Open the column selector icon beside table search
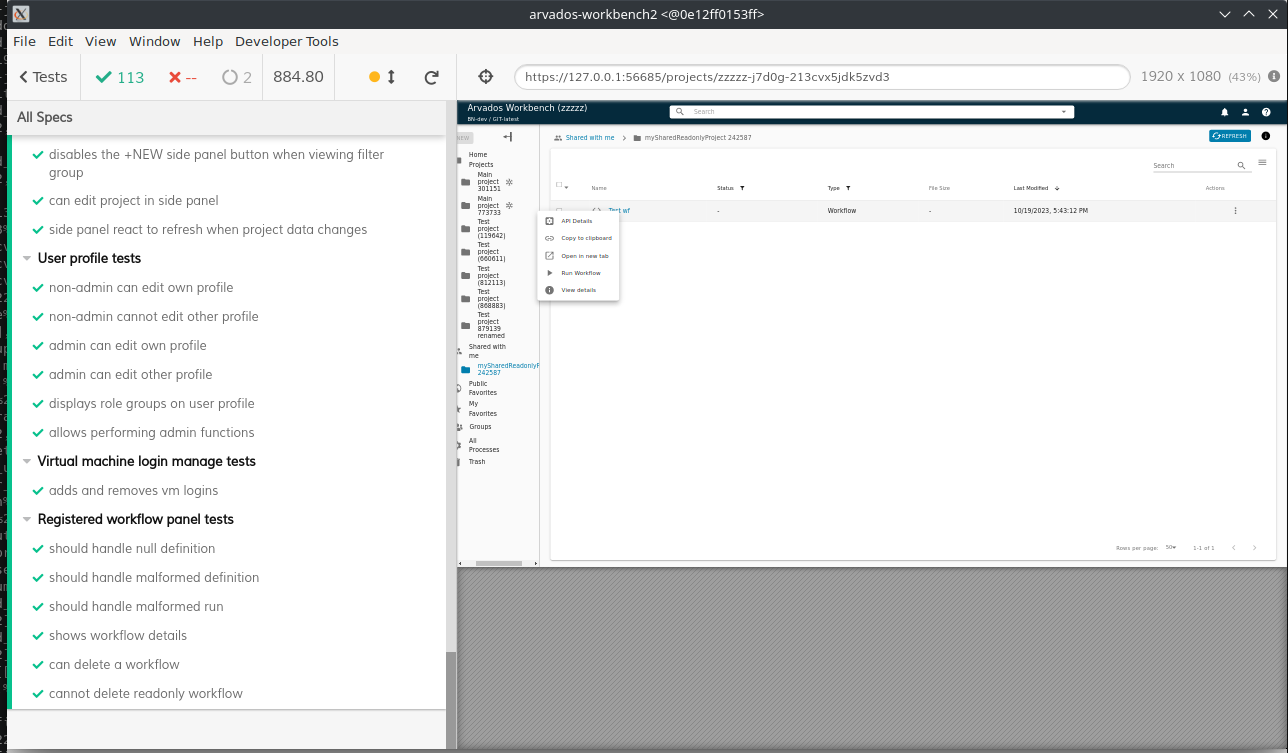Viewport: 1288px width, 753px height. pos(1262,163)
